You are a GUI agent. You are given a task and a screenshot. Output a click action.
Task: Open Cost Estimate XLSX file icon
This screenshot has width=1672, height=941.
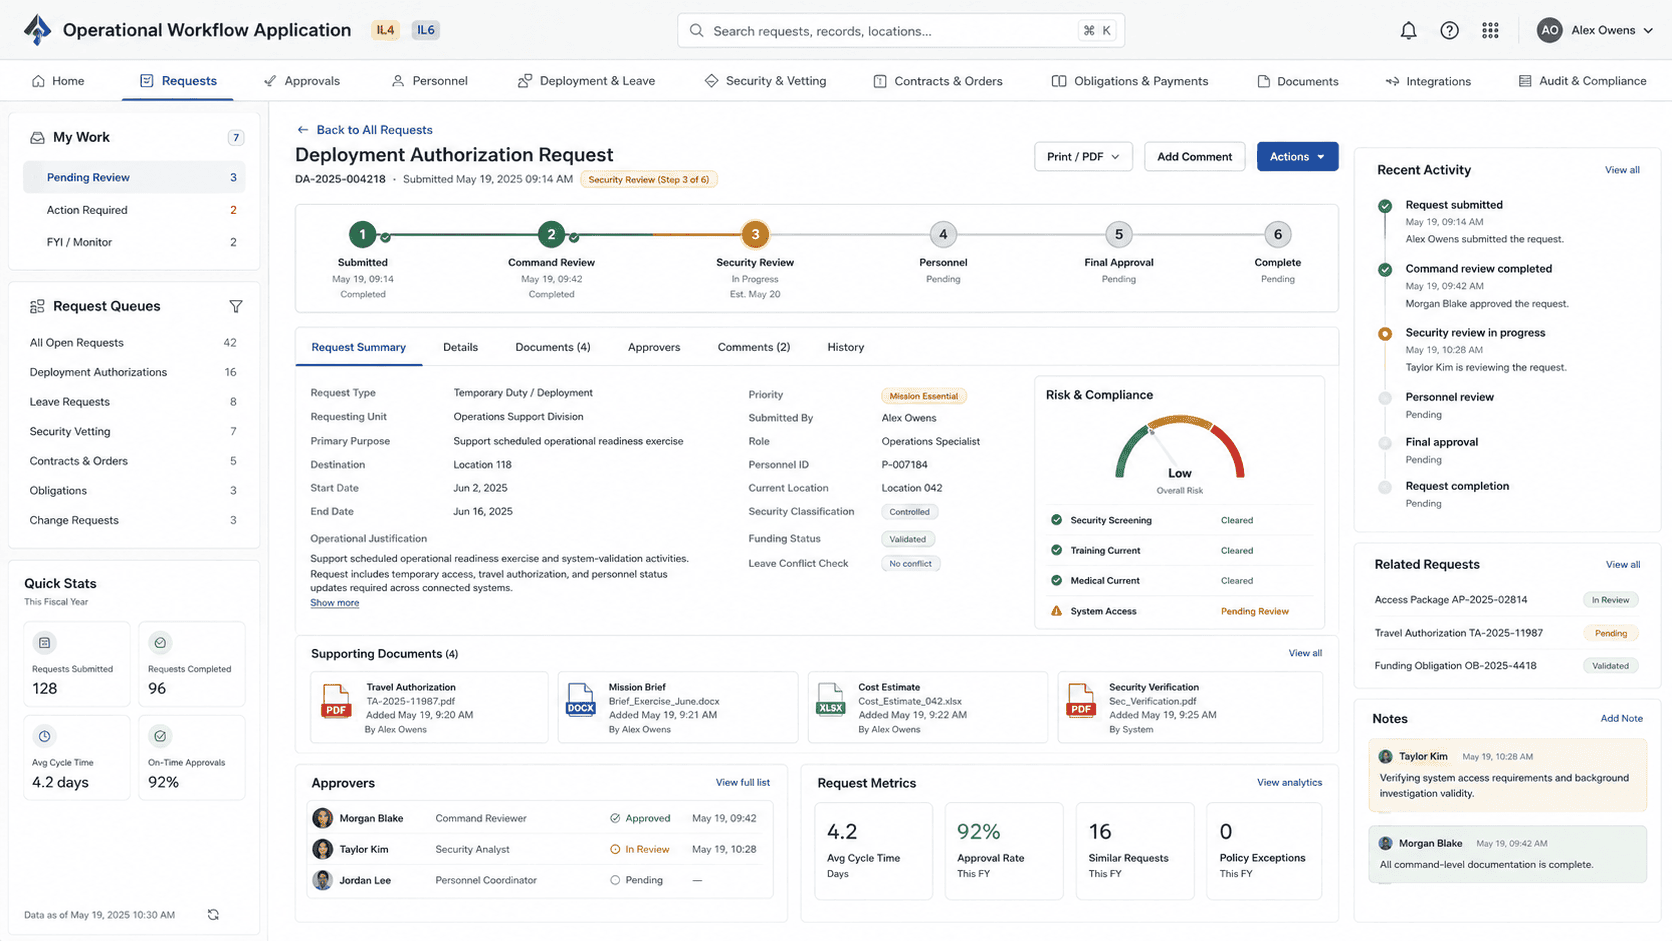tap(831, 701)
